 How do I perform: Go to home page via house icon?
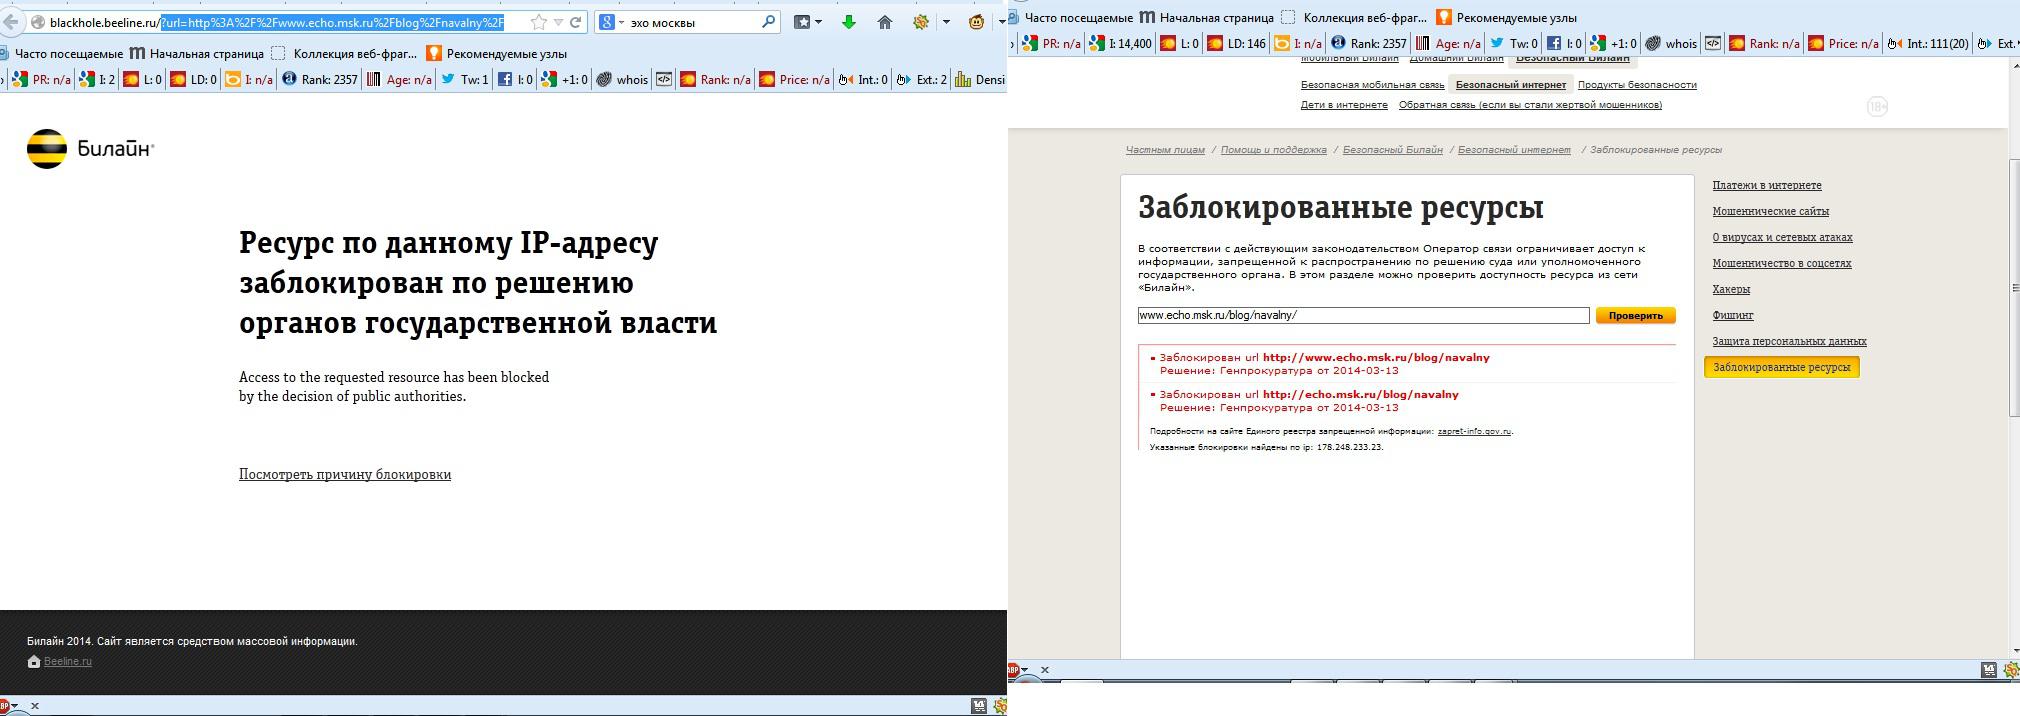pos(885,22)
